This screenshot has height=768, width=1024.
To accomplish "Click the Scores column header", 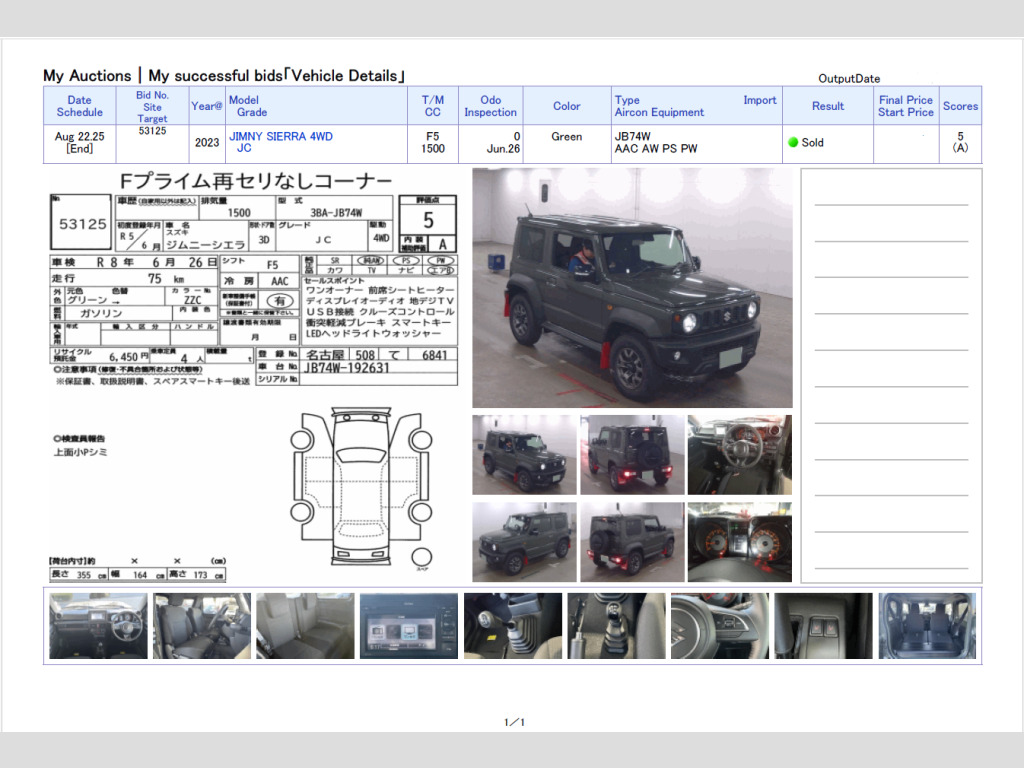I will click(x=960, y=106).
